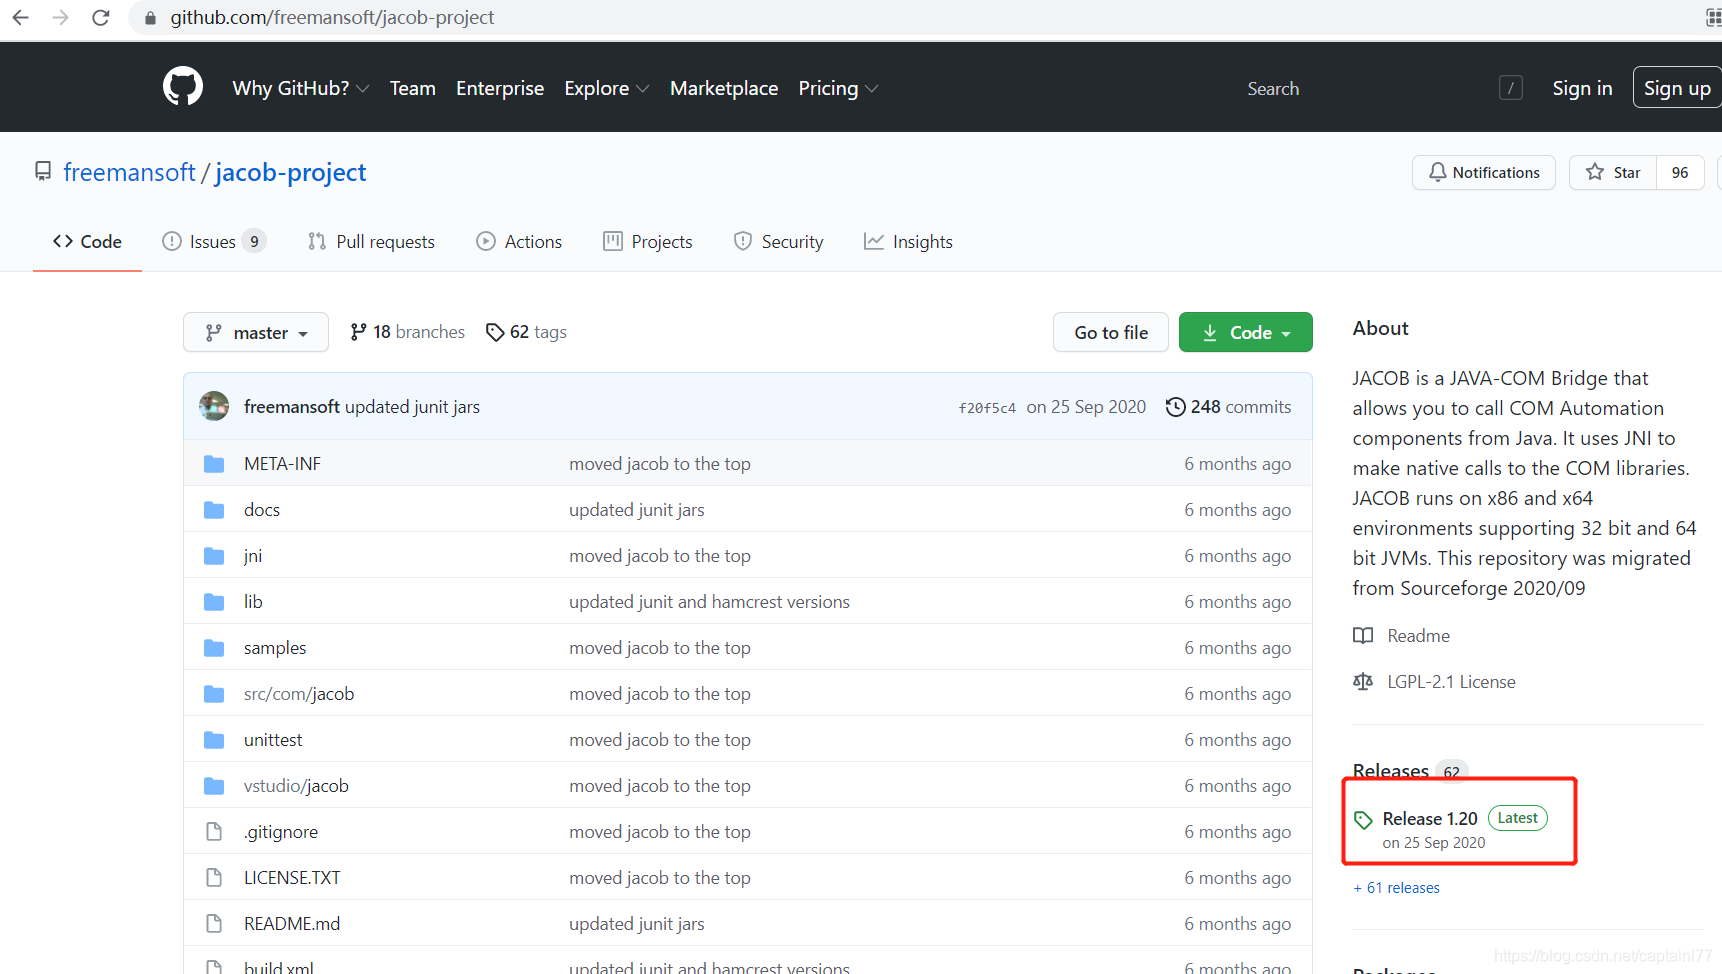1722x974 pixels.
Task: Click the history clock icon by 248 commits
Action: click(1176, 407)
